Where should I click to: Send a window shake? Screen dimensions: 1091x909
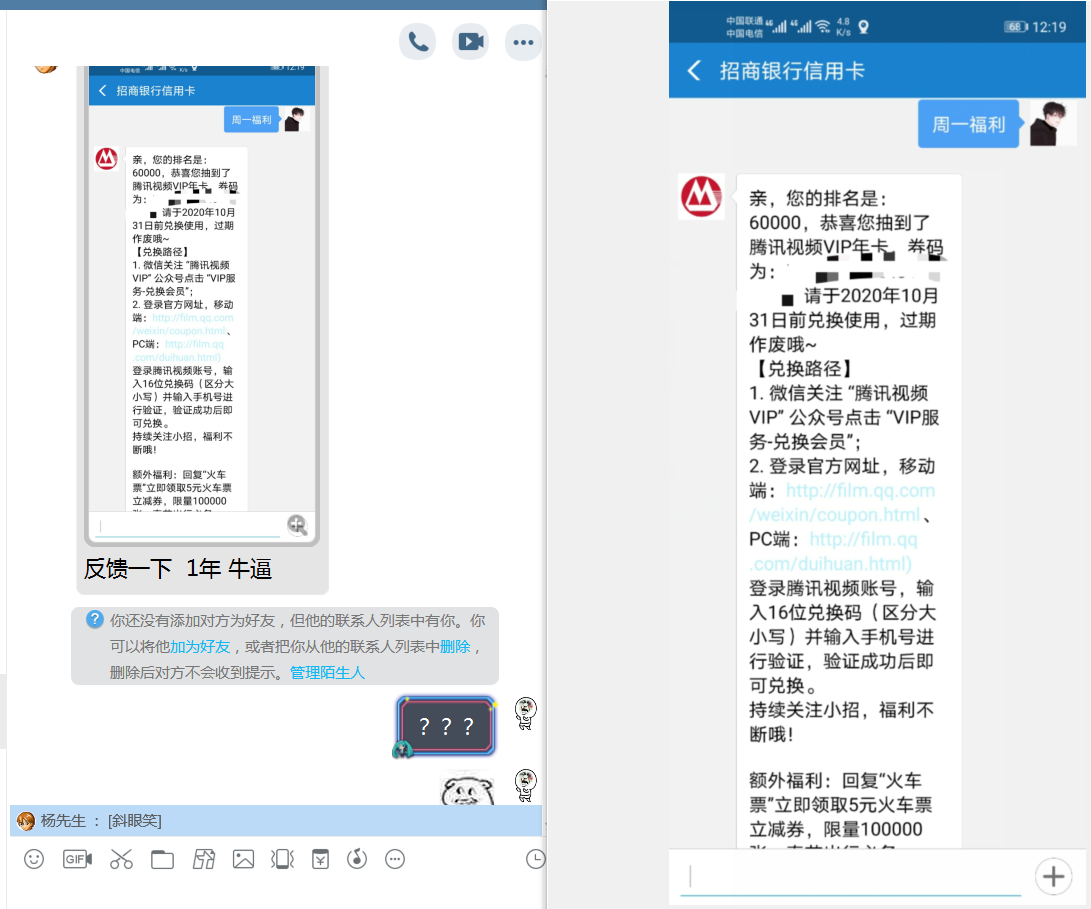[x=282, y=859]
